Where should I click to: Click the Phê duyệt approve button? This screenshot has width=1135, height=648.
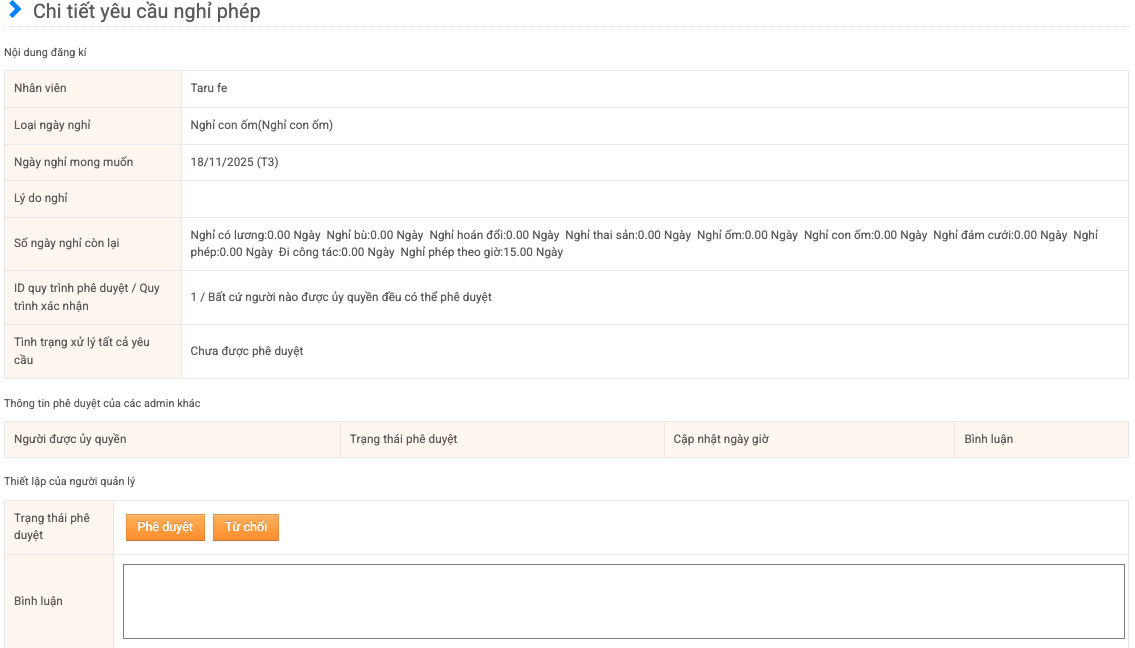(165, 527)
